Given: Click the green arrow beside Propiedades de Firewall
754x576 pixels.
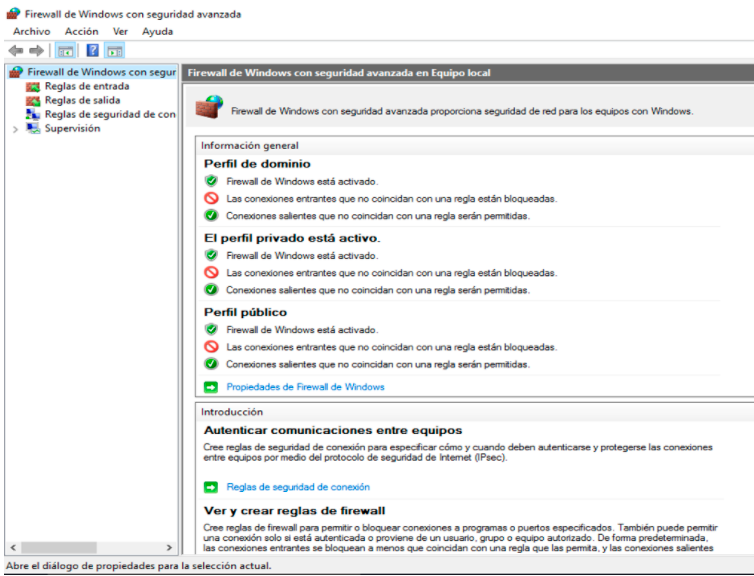Looking at the screenshot, I should [211, 387].
